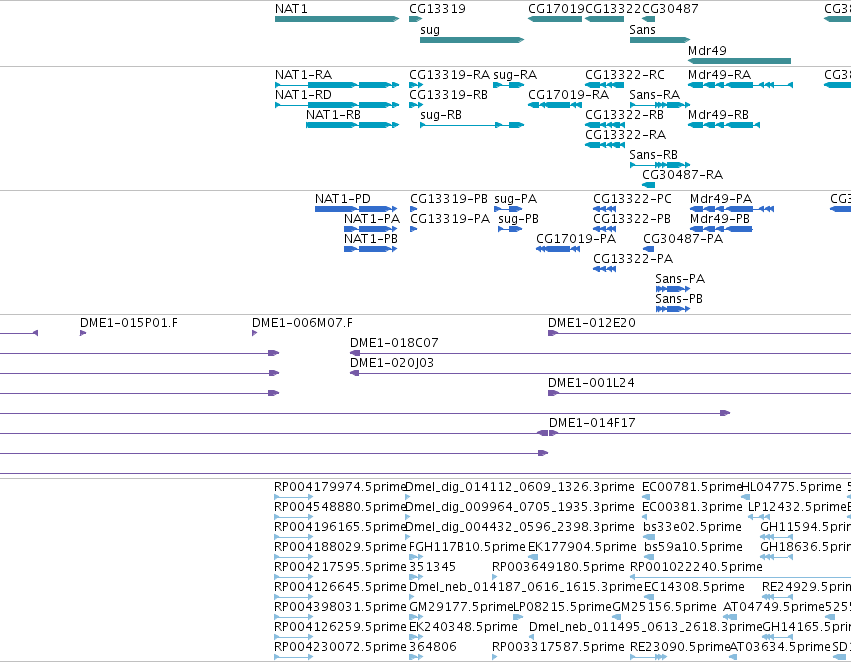
Task: Select the DME1-020J03 BAC label
Action: coord(392,364)
